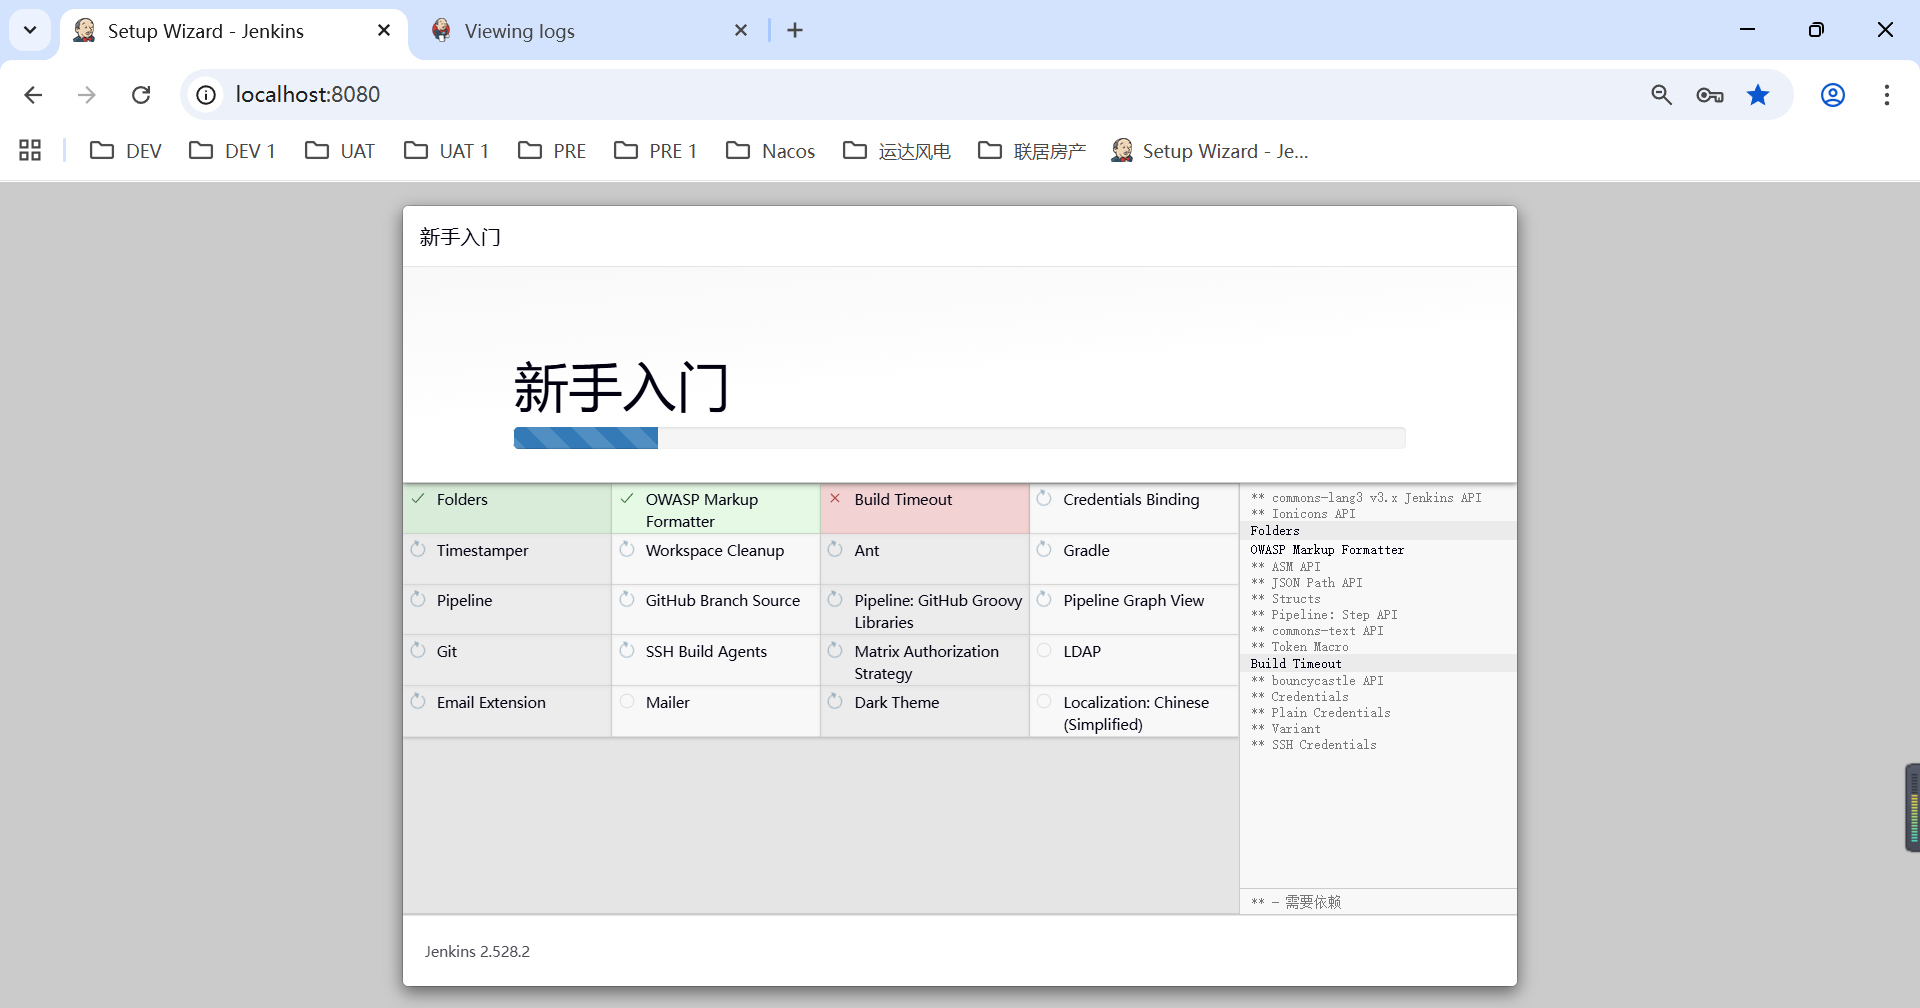Click Credentials Binding pending spinner icon

pyautogui.click(x=1044, y=498)
